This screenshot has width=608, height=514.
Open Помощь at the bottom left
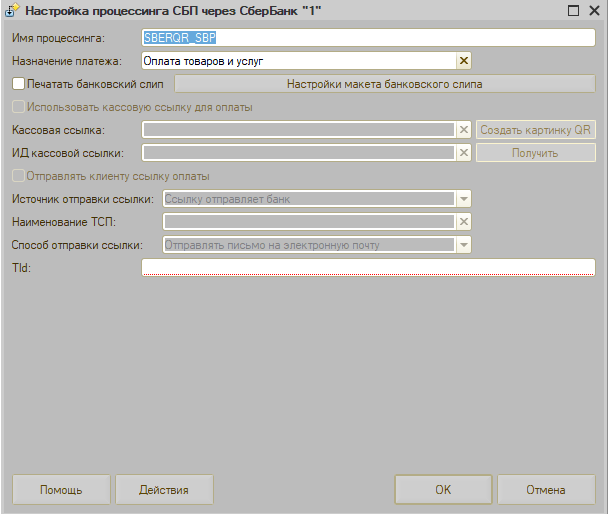tap(61, 490)
